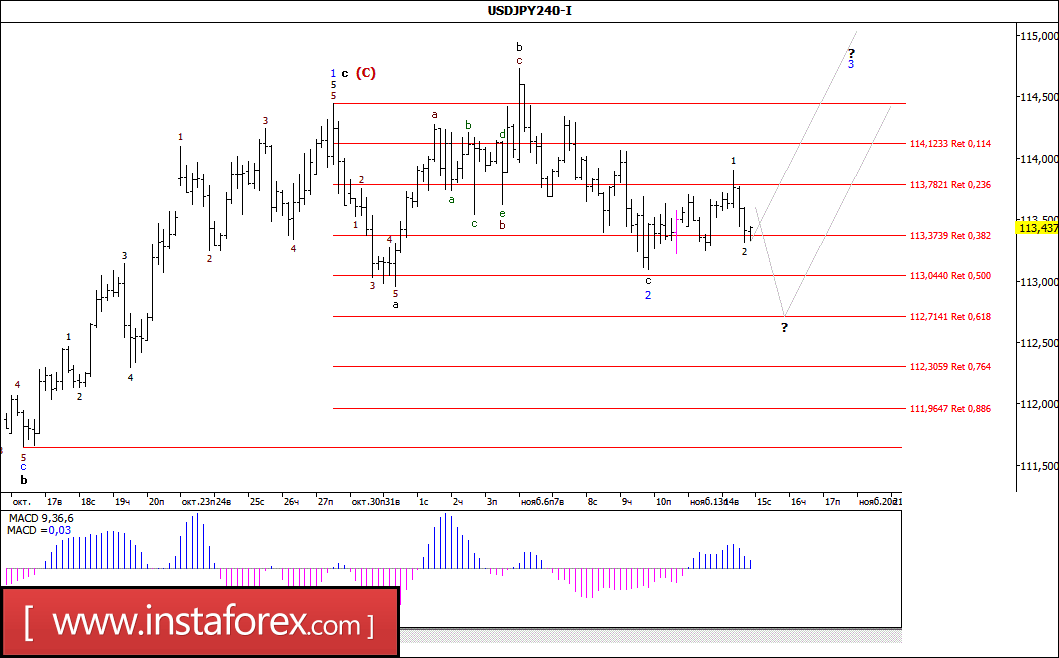The height and width of the screenshot is (658, 1059).
Task: Click the yellow 113,437 current price tag
Action: (x=1038, y=228)
